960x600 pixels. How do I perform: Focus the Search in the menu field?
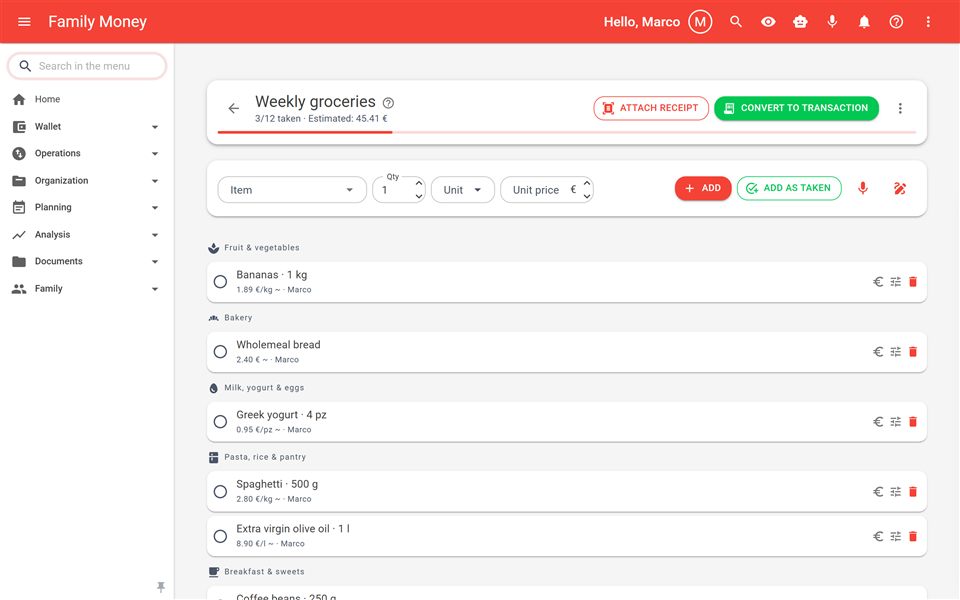pos(87,66)
